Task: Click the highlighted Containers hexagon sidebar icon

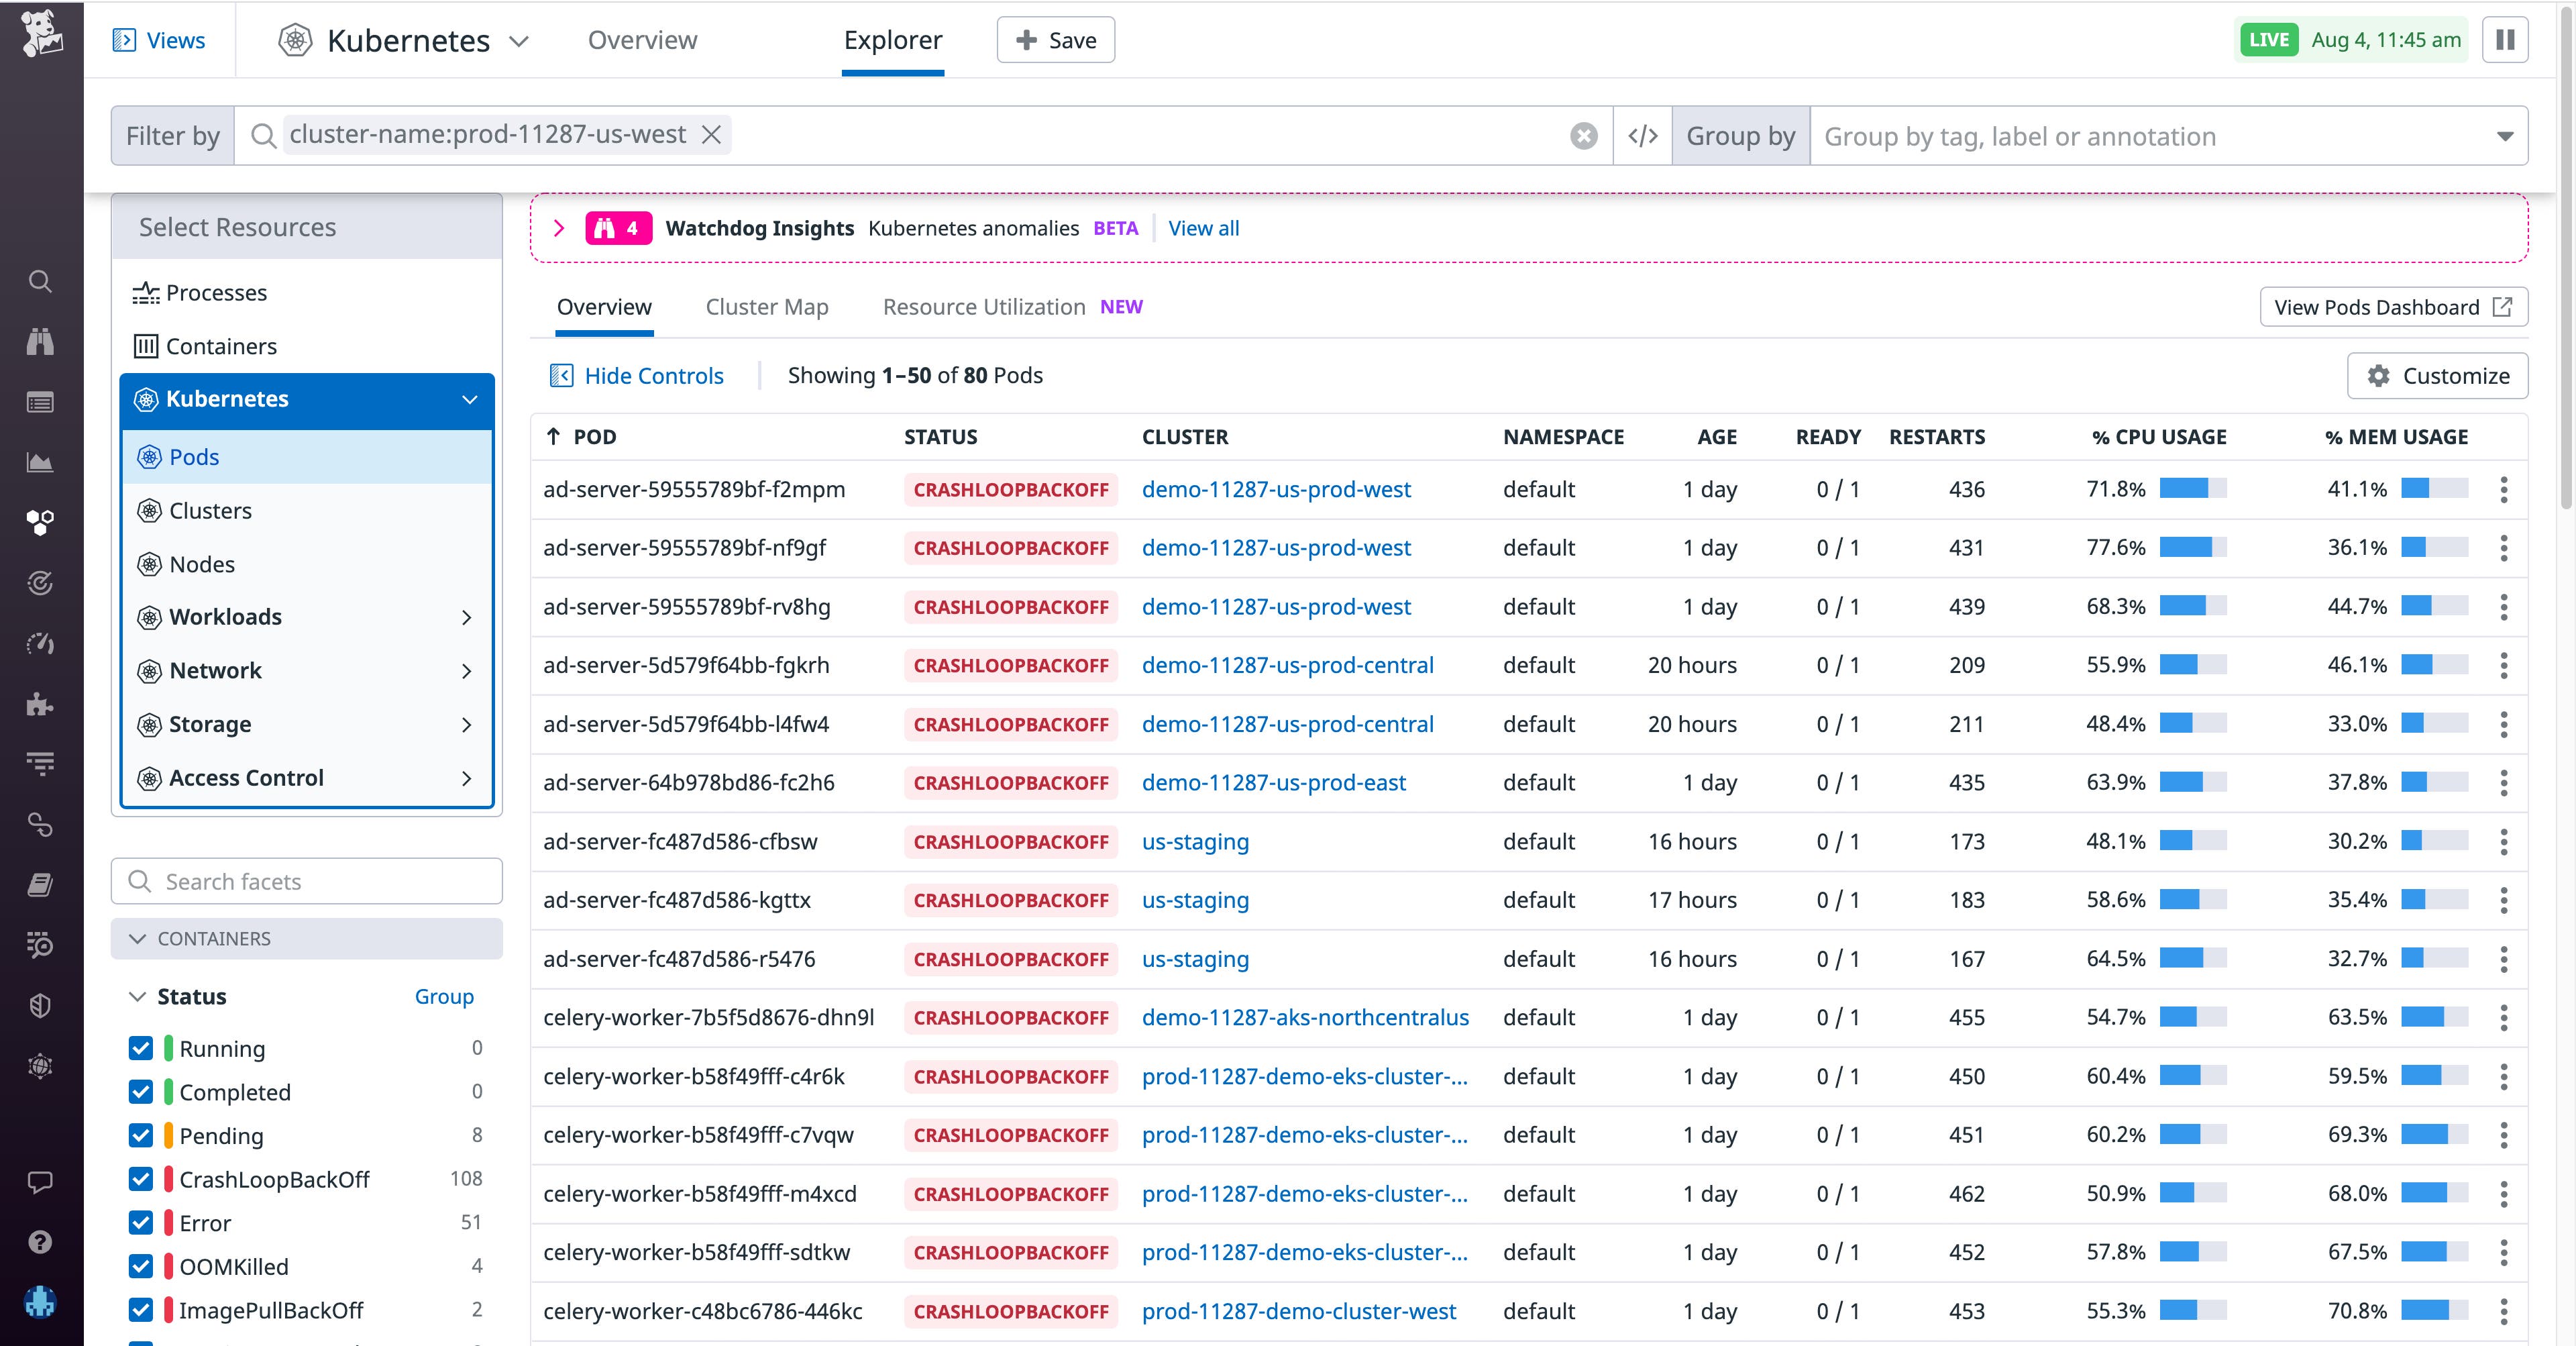Action: point(40,522)
